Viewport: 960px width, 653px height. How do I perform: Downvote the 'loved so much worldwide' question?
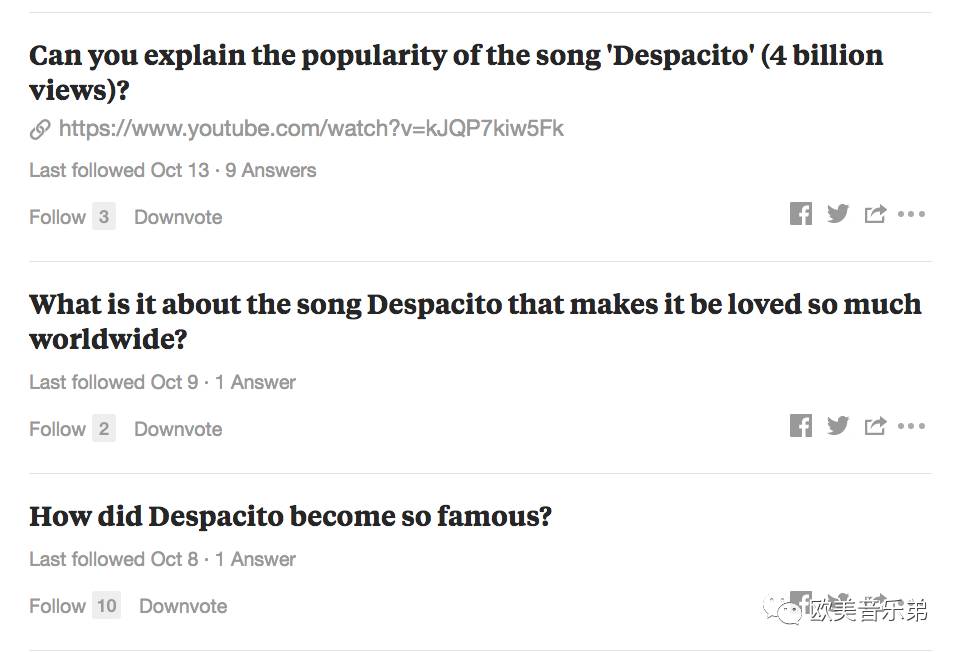[178, 429]
